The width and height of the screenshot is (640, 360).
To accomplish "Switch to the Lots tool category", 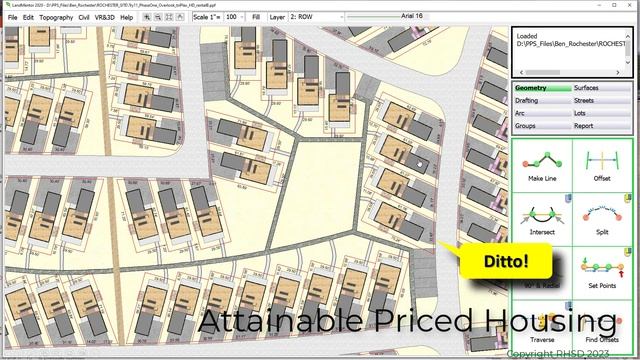I will (602, 113).
